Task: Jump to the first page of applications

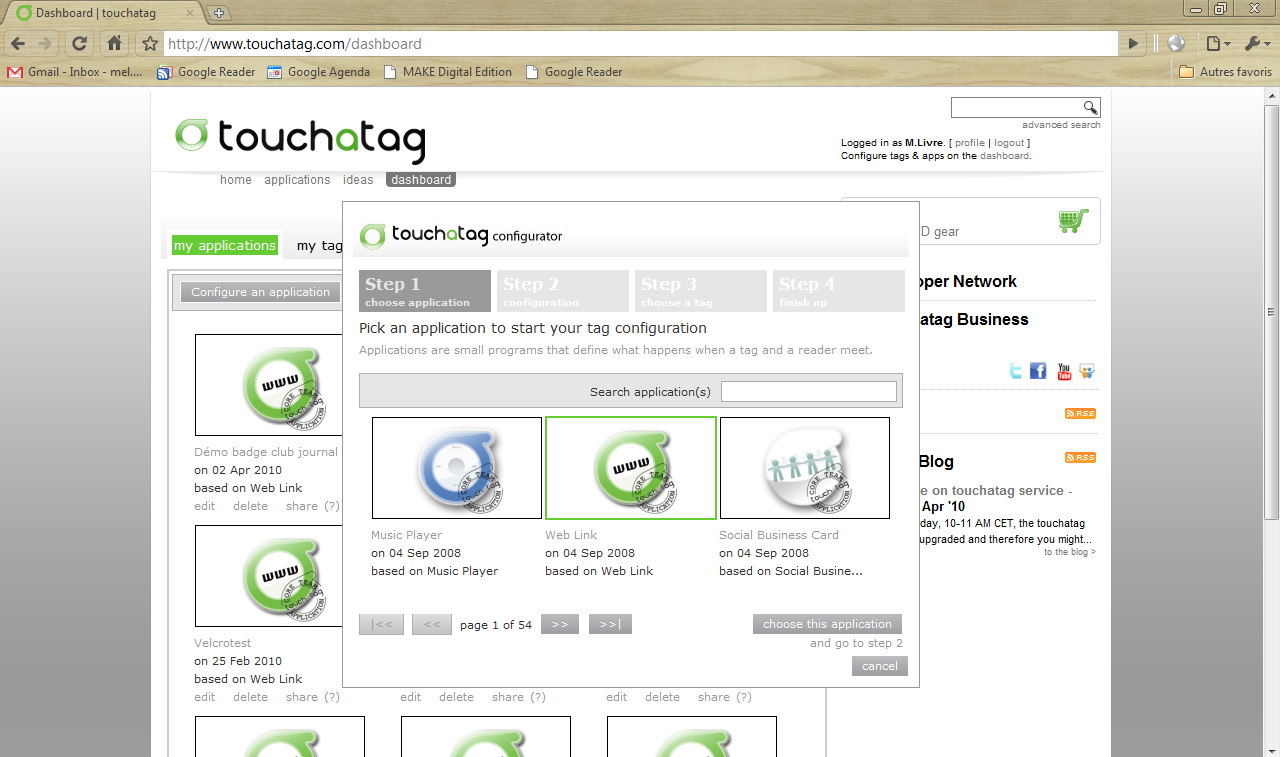Action: tap(382, 624)
